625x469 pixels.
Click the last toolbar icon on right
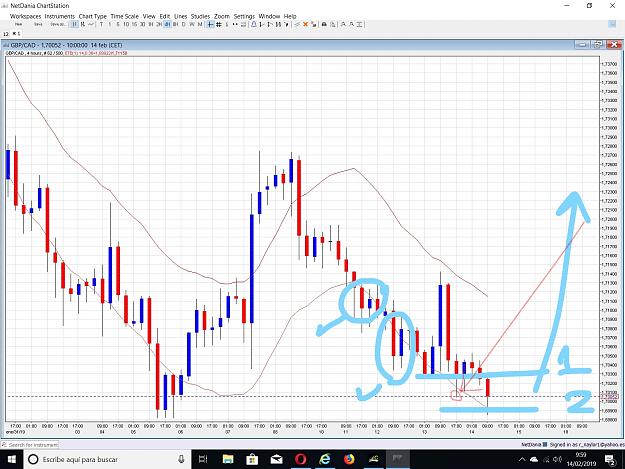point(360,24)
